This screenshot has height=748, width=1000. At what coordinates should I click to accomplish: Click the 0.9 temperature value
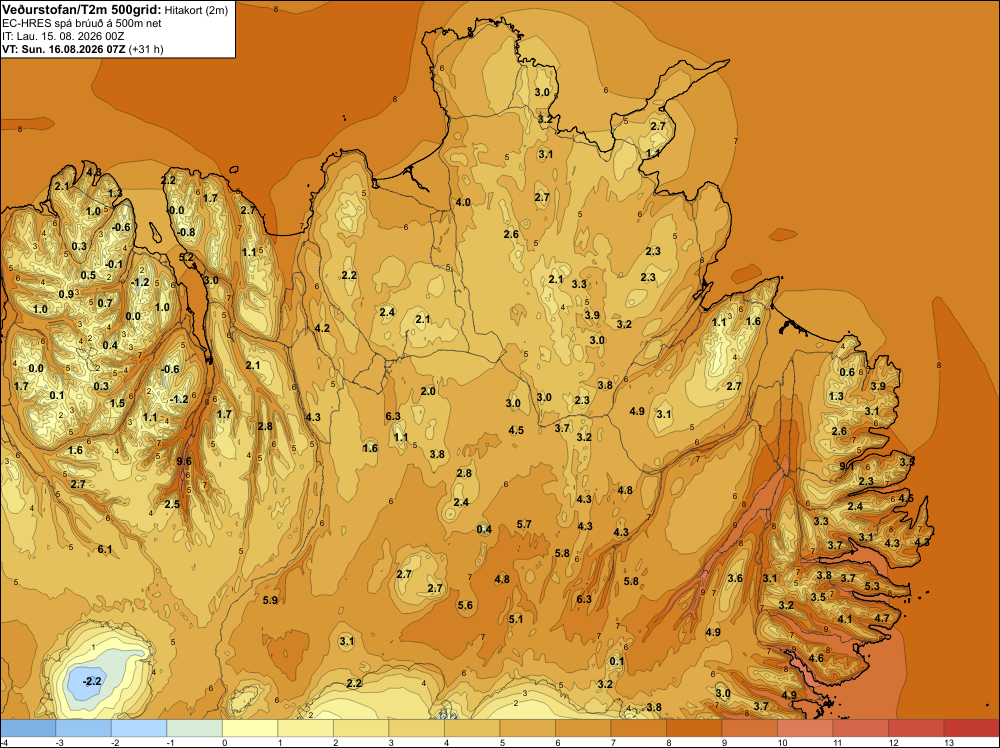(66, 294)
